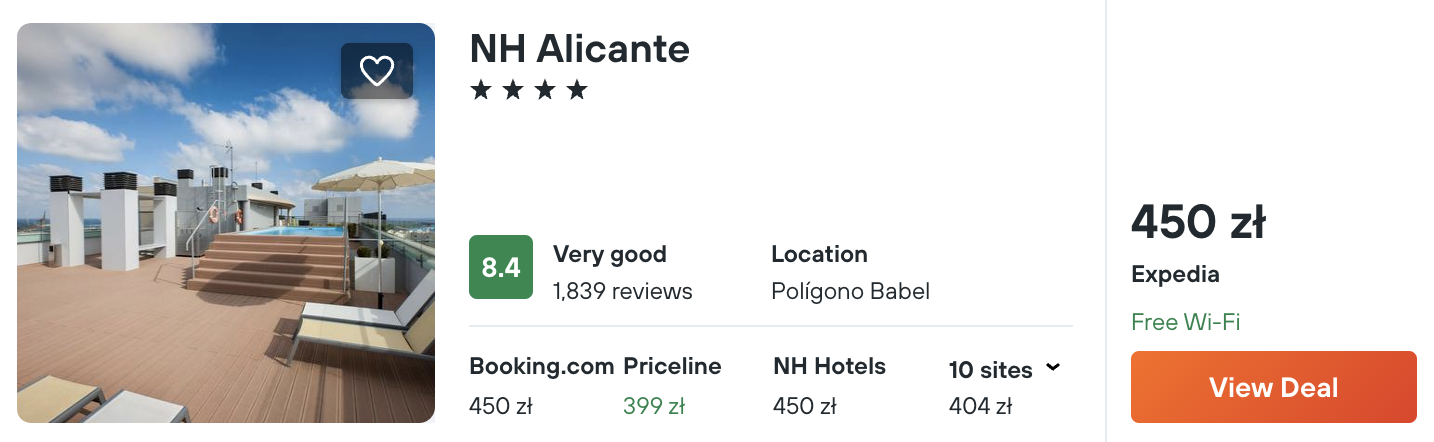
Task: Choose the 404 zł price under 10 sites
Action: pos(980,406)
